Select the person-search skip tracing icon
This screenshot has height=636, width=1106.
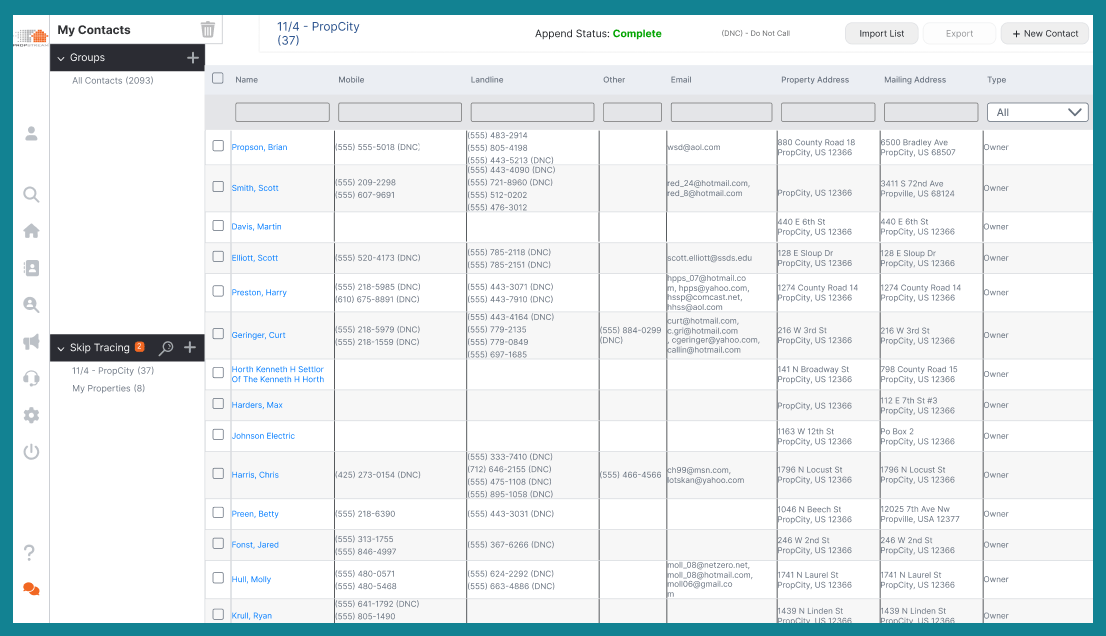[x=31, y=304]
